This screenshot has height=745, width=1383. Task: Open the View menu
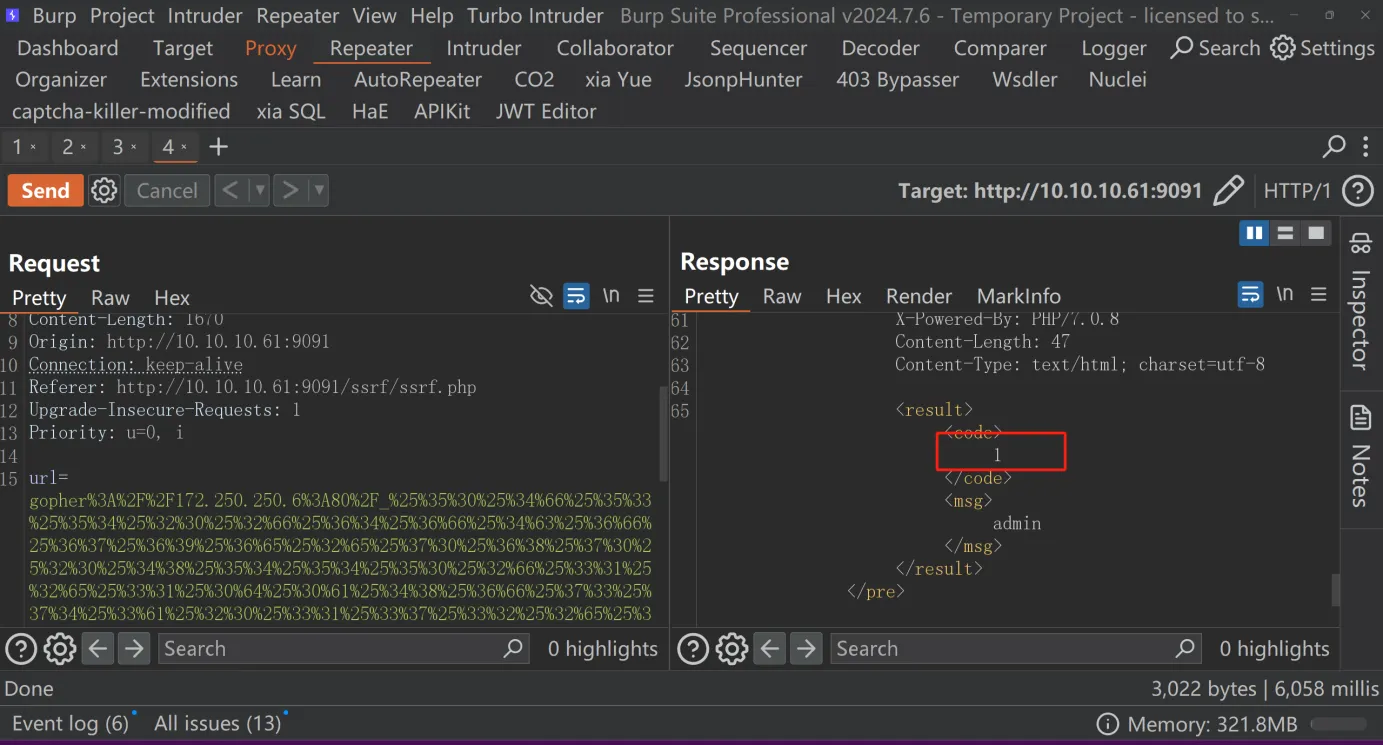(x=375, y=16)
